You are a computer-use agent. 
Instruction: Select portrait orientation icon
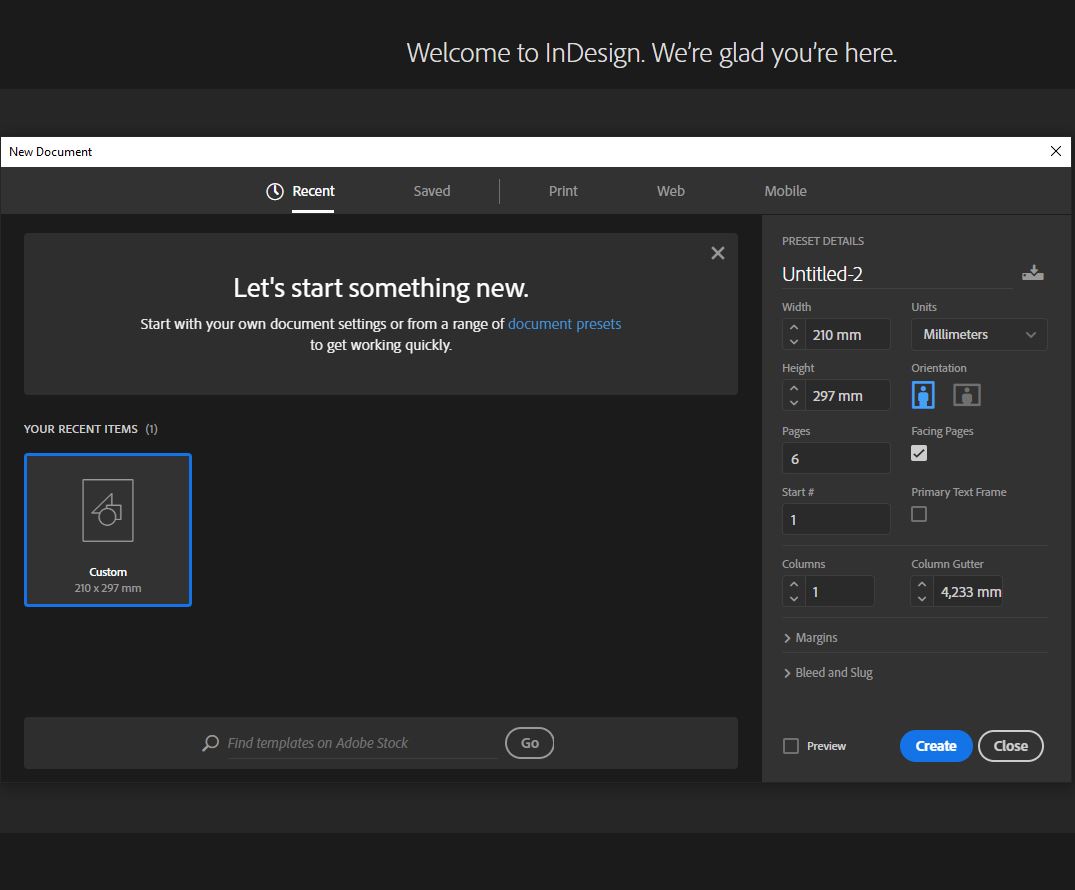coord(923,395)
